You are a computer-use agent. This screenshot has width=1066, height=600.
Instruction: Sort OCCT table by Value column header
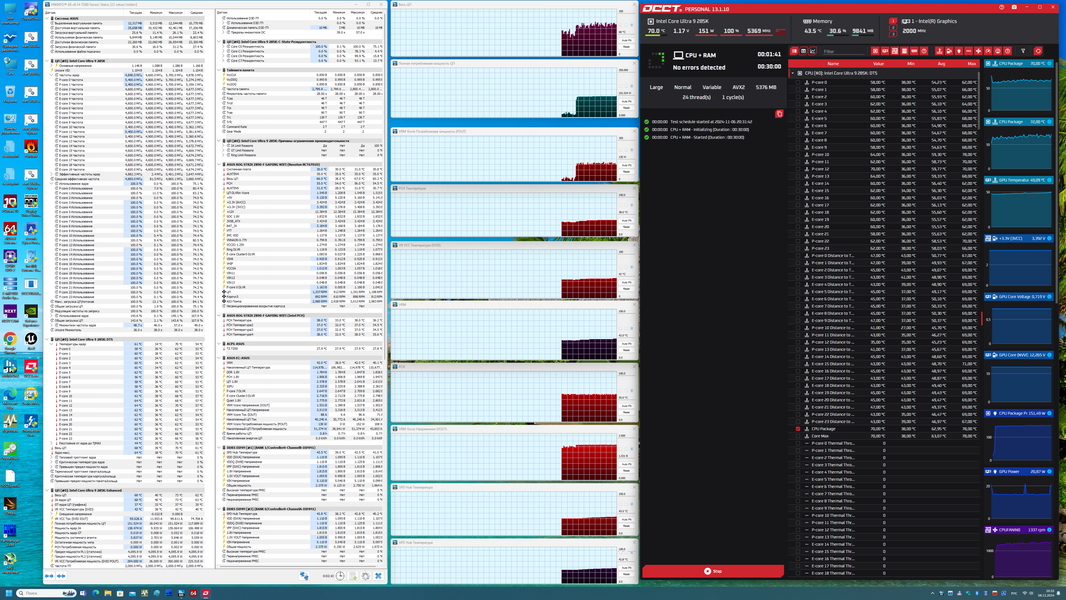pos(878,63)
